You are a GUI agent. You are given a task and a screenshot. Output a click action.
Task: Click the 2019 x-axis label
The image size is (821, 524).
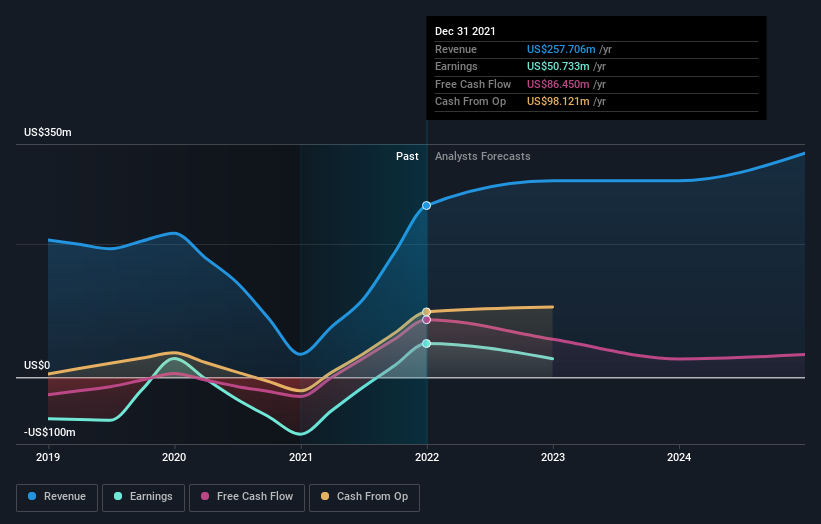[48, 458]
